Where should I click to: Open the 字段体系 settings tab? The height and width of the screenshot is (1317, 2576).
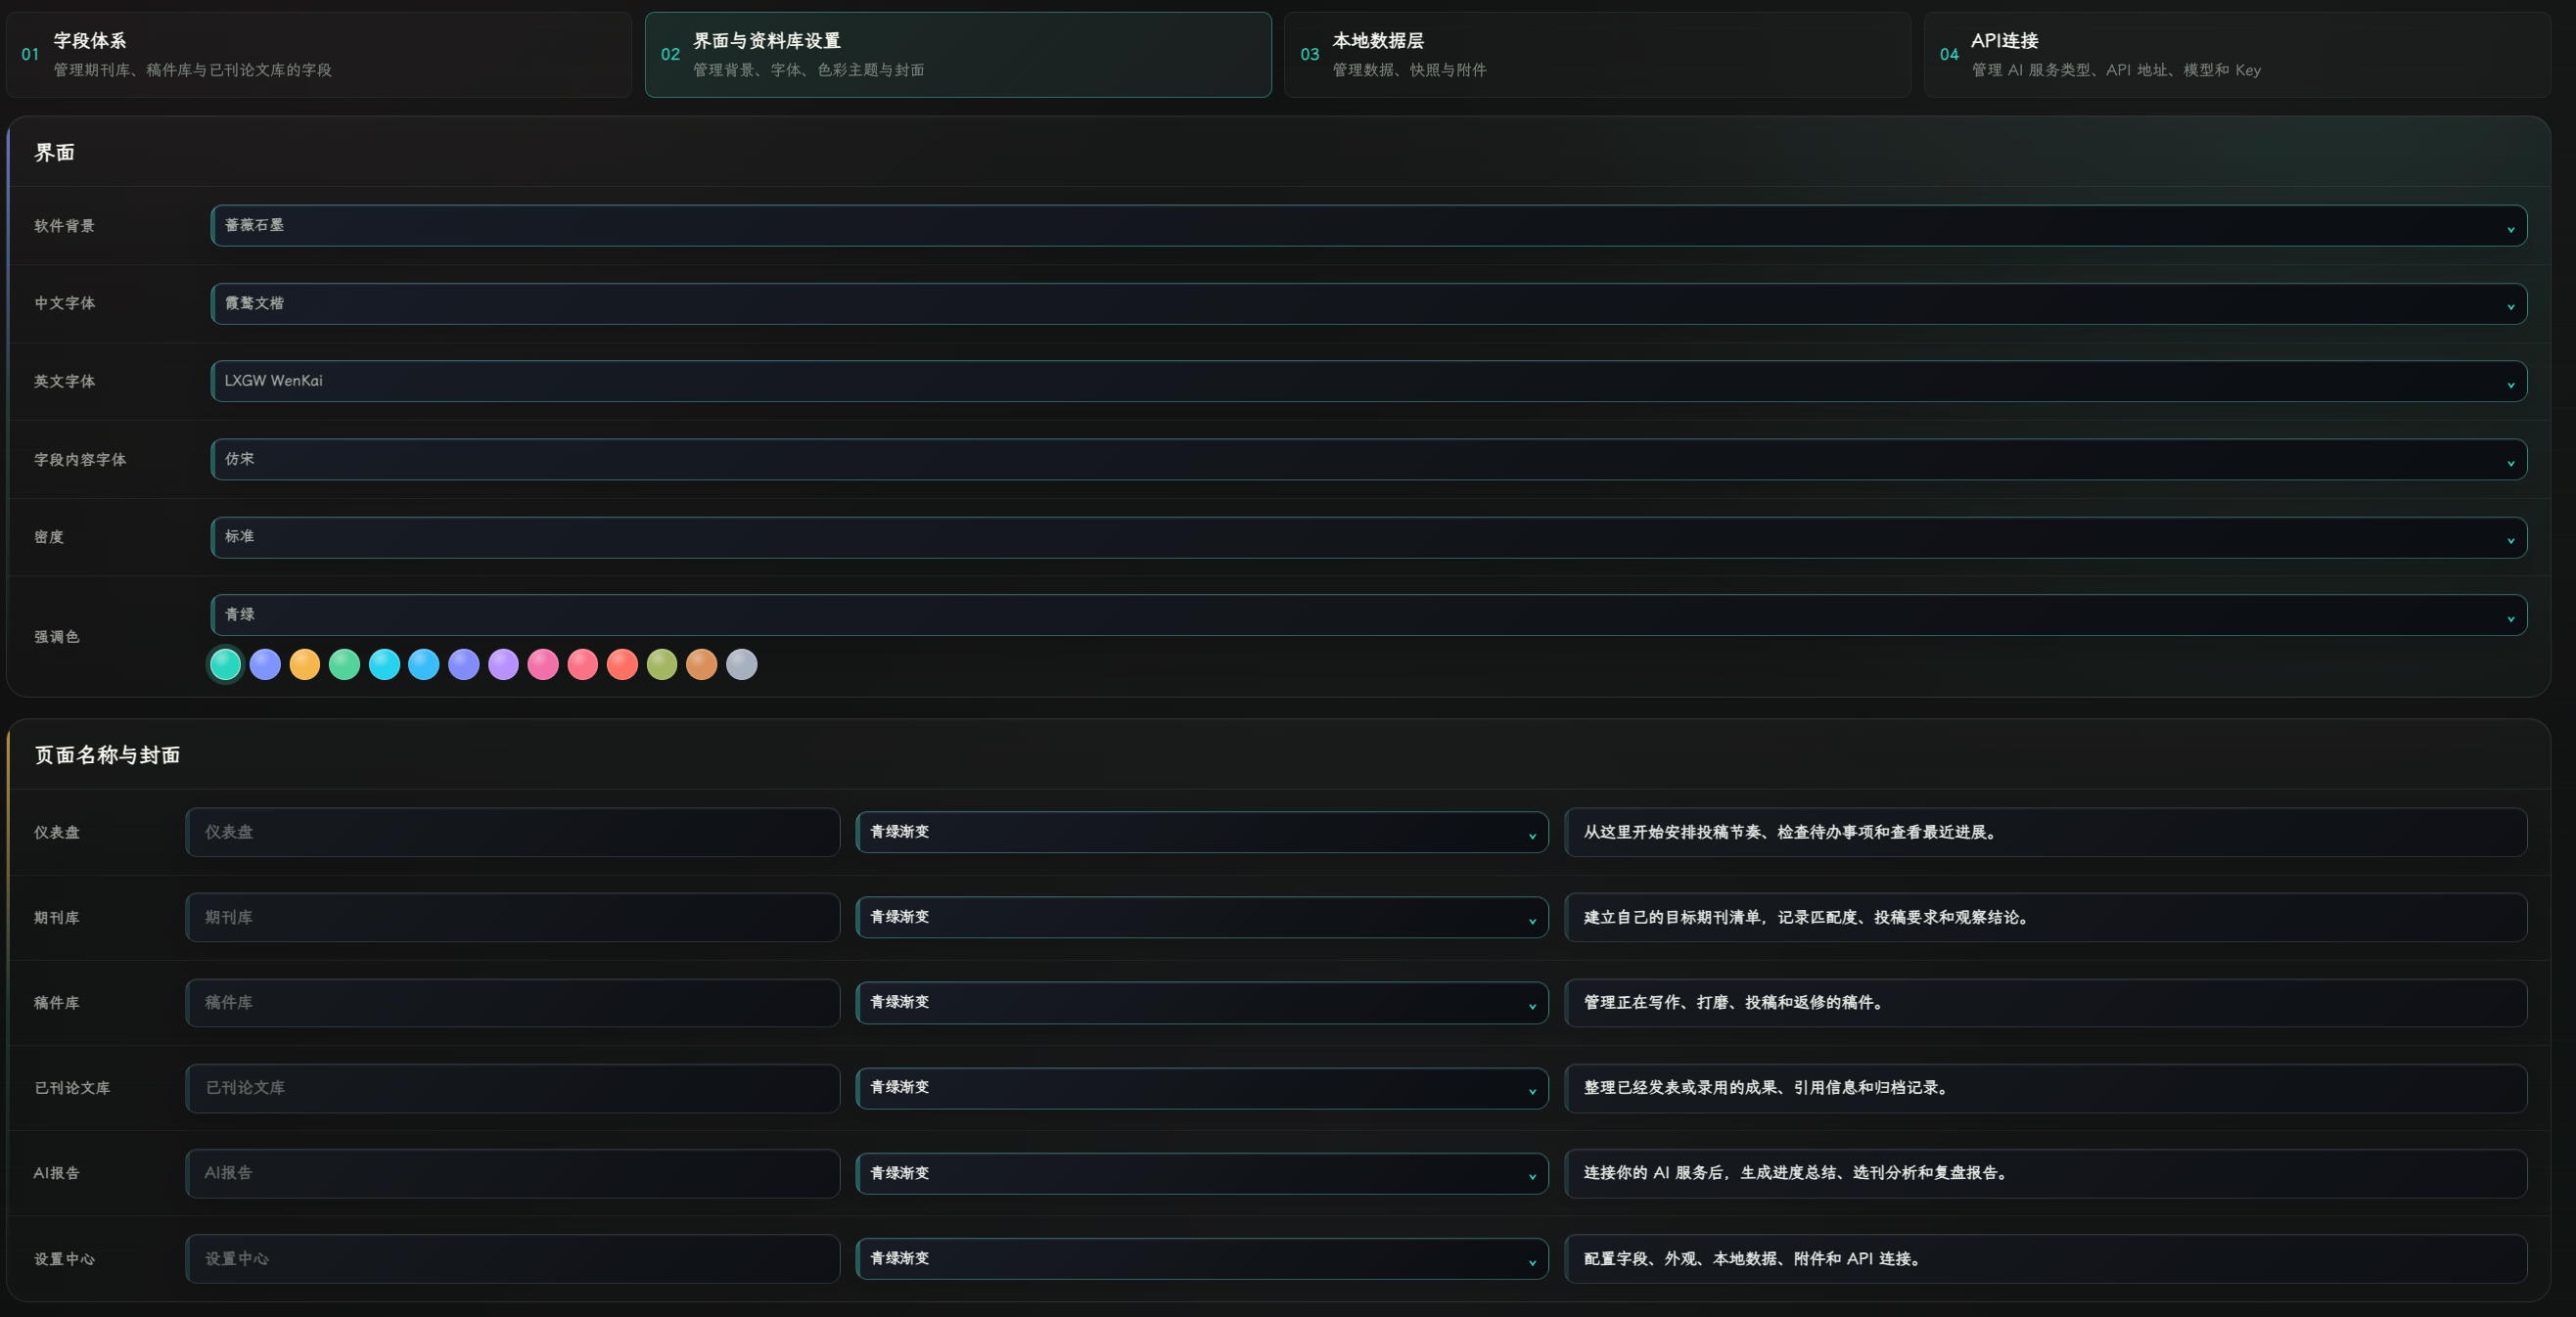coord(319,55)
